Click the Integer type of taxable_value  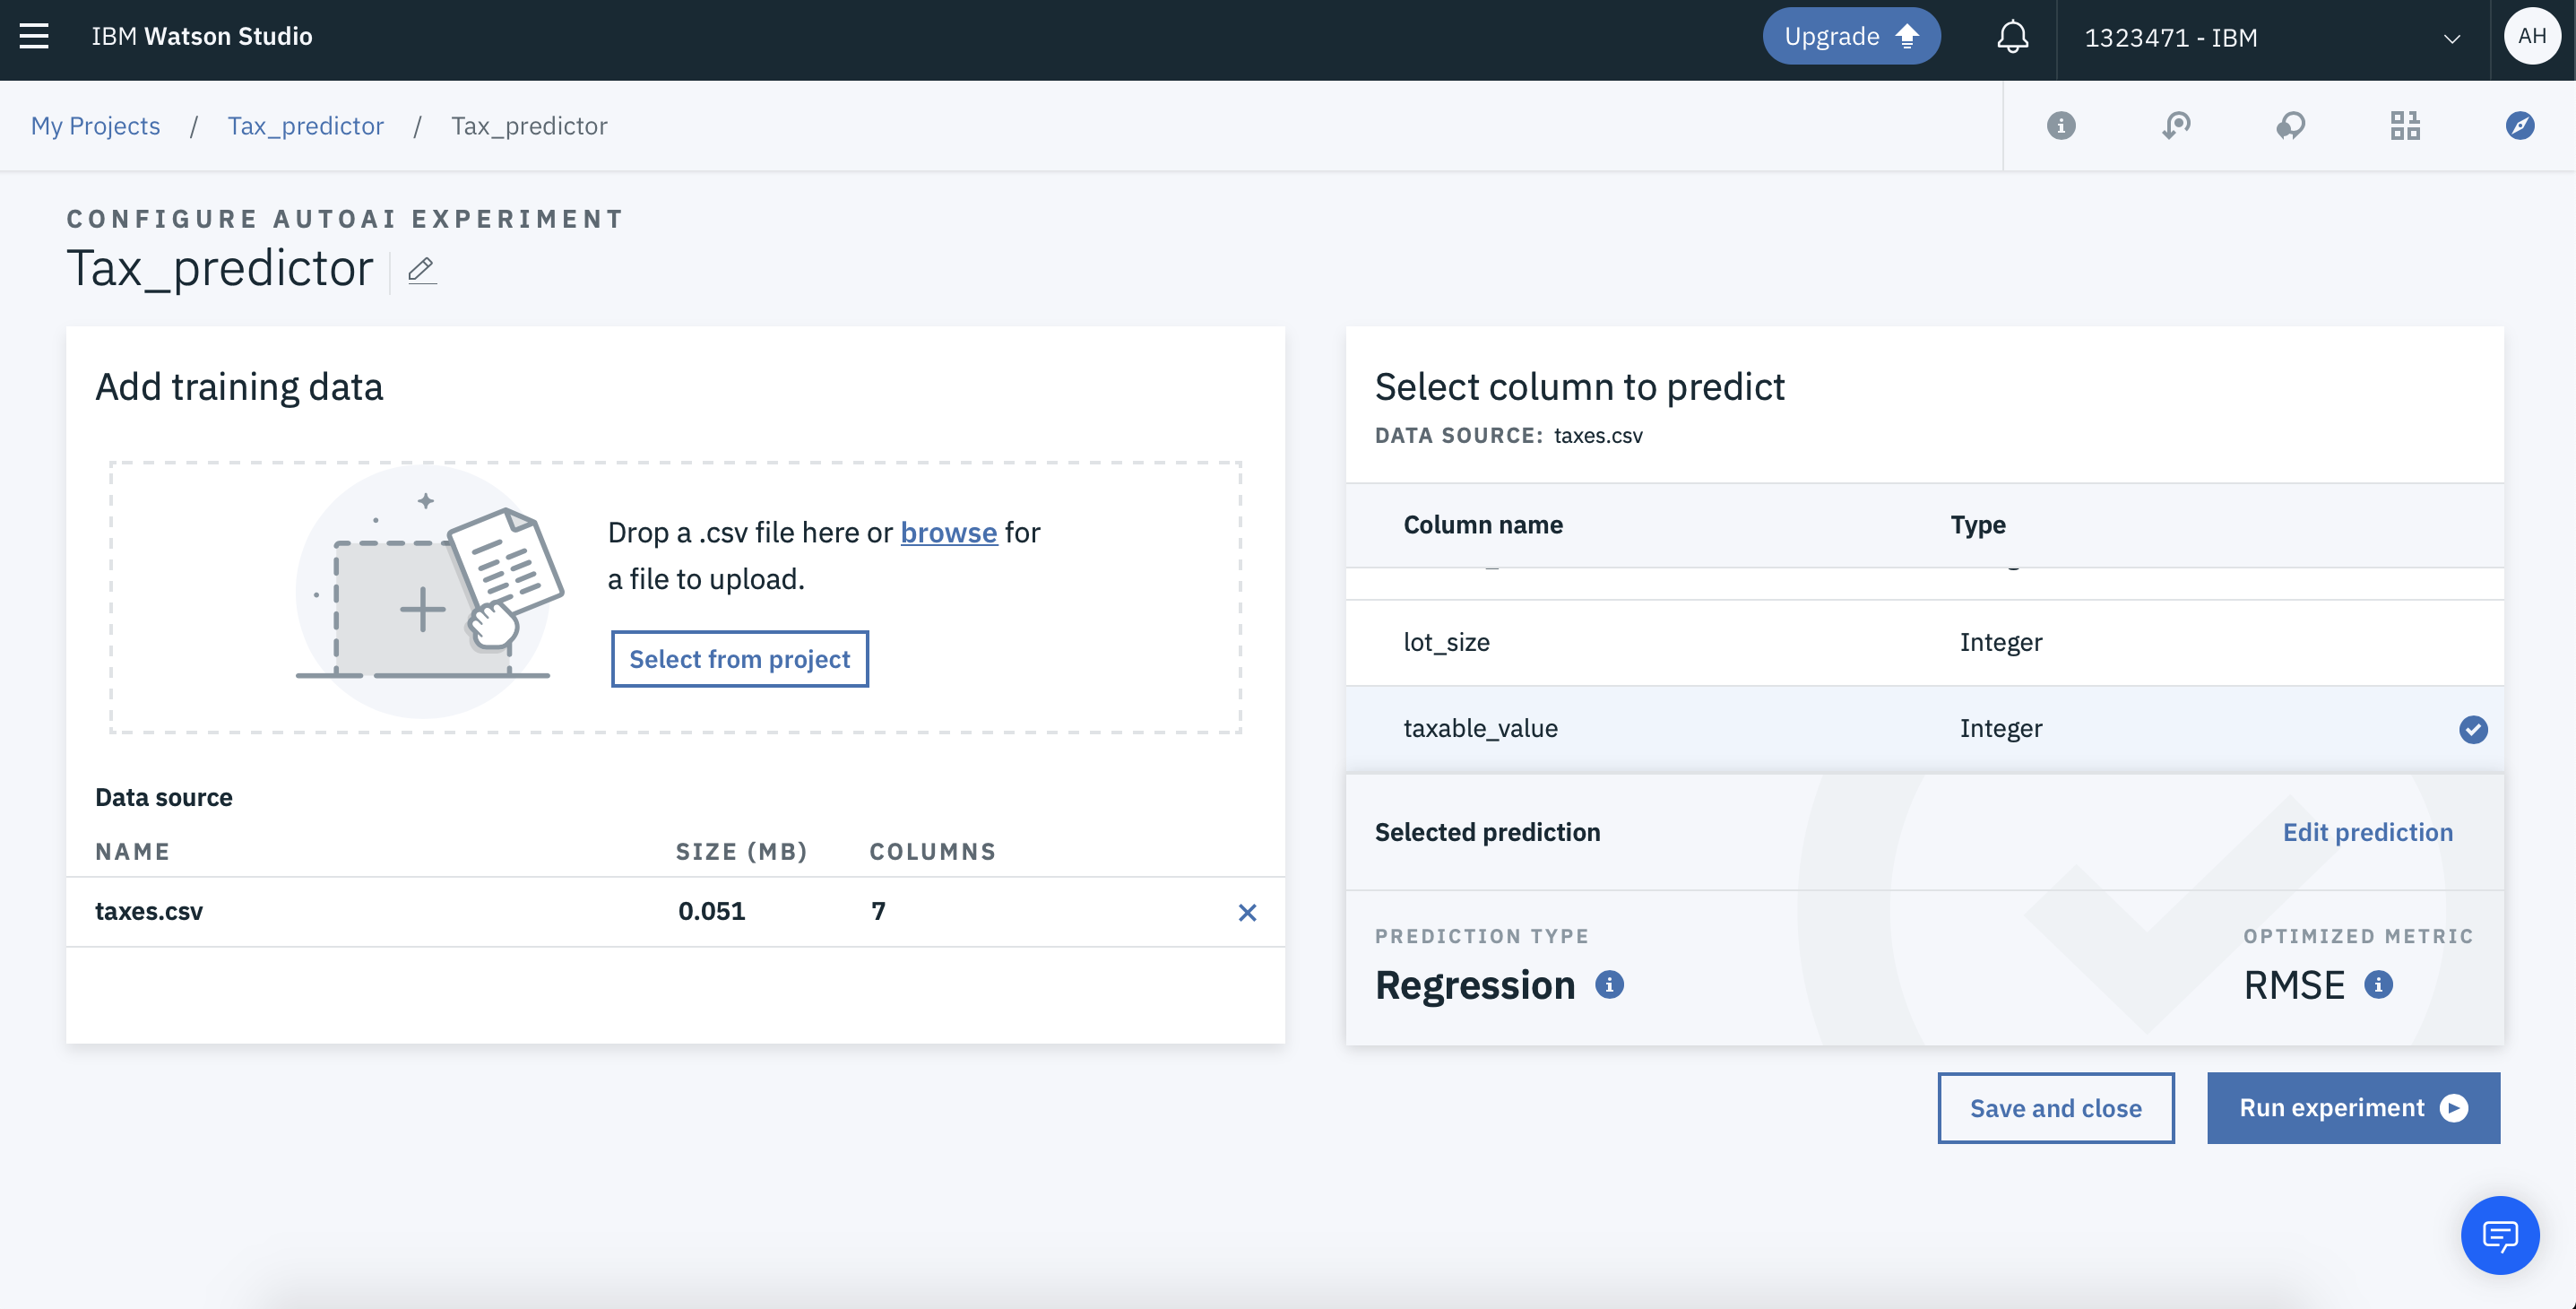point(2001,729)
